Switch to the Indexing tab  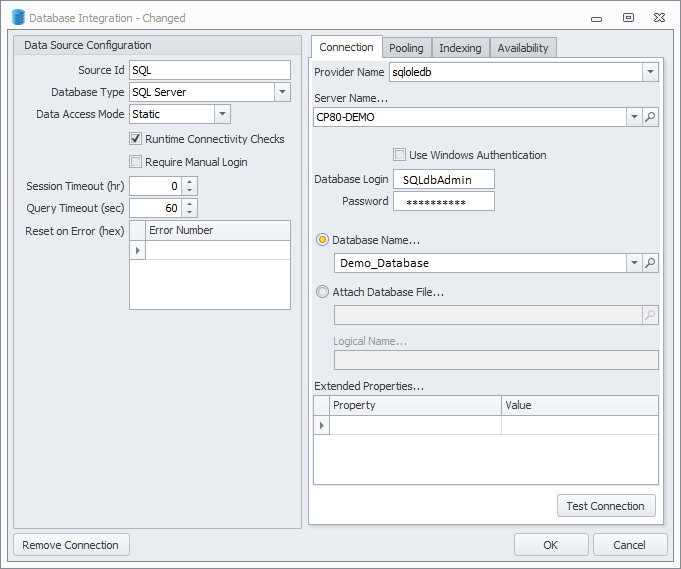[x=460, y=48]
